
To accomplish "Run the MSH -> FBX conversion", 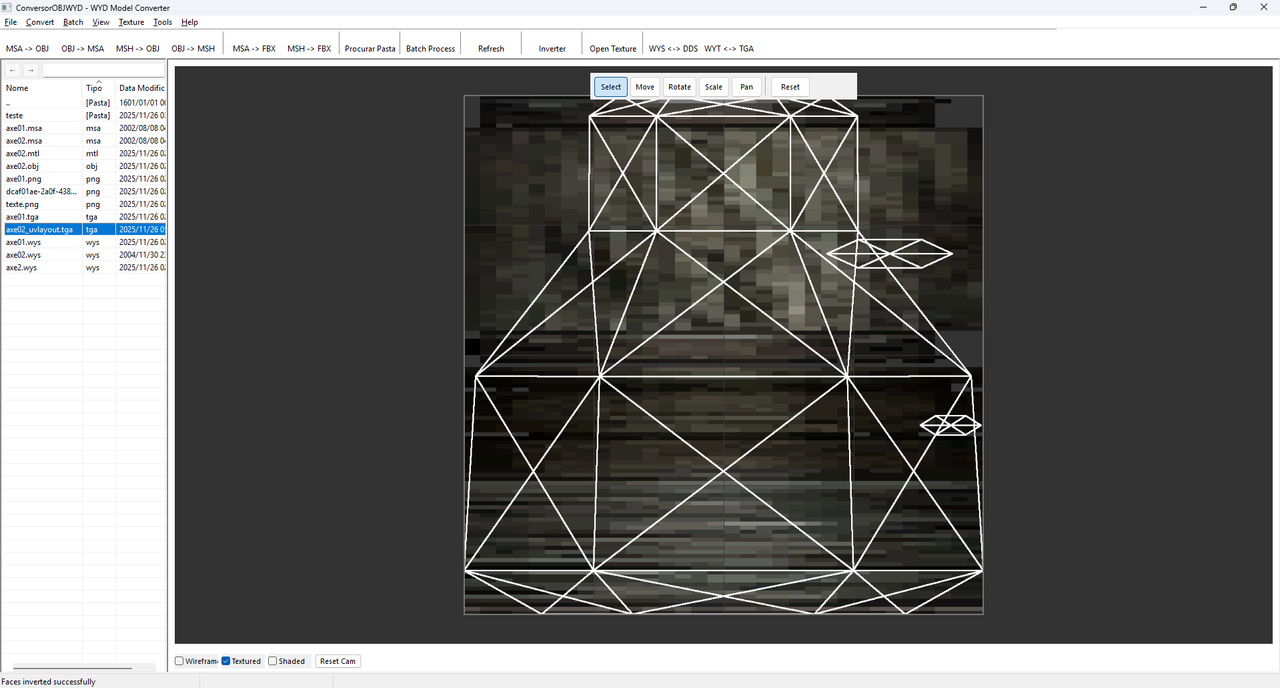I will point(309,48).
